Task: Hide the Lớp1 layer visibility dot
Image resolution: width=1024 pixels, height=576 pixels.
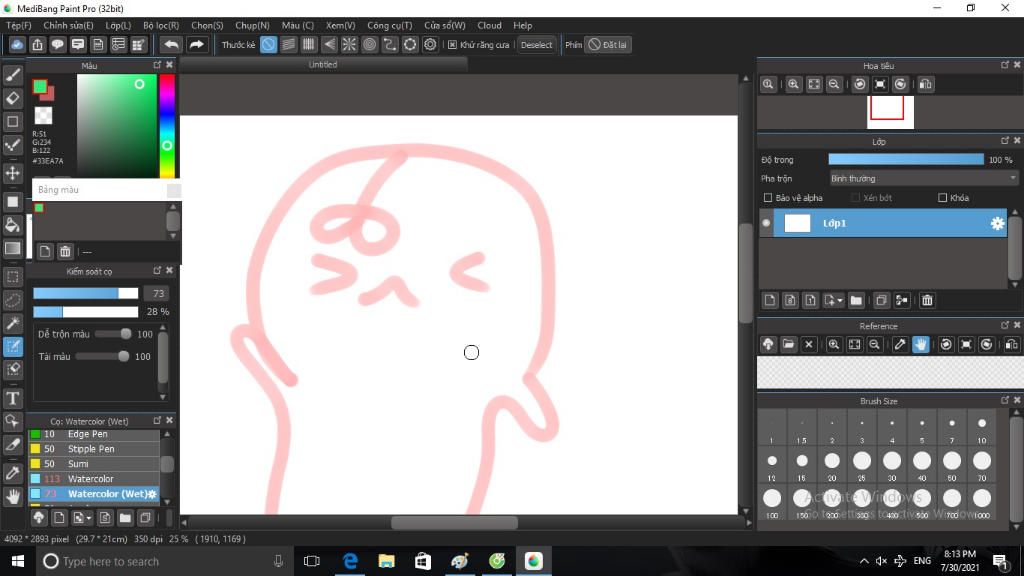Action: 766,223
